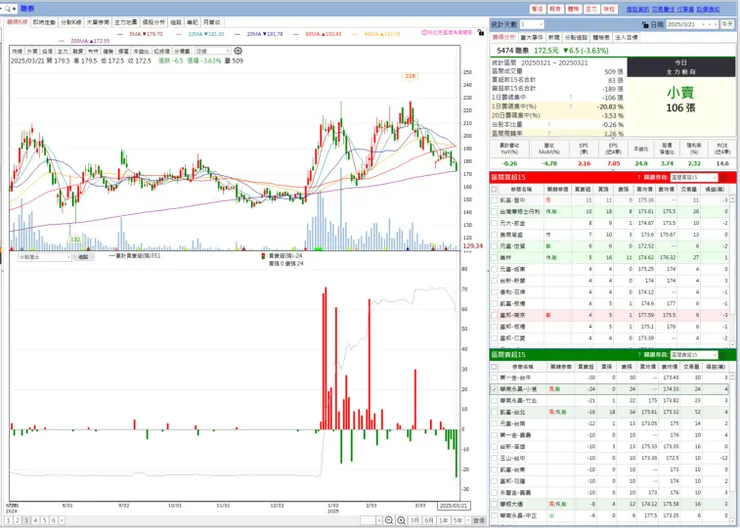Check the 台灣摩根士丹利 broker row checkbox
740x528 pixels.
pos(494,212)
